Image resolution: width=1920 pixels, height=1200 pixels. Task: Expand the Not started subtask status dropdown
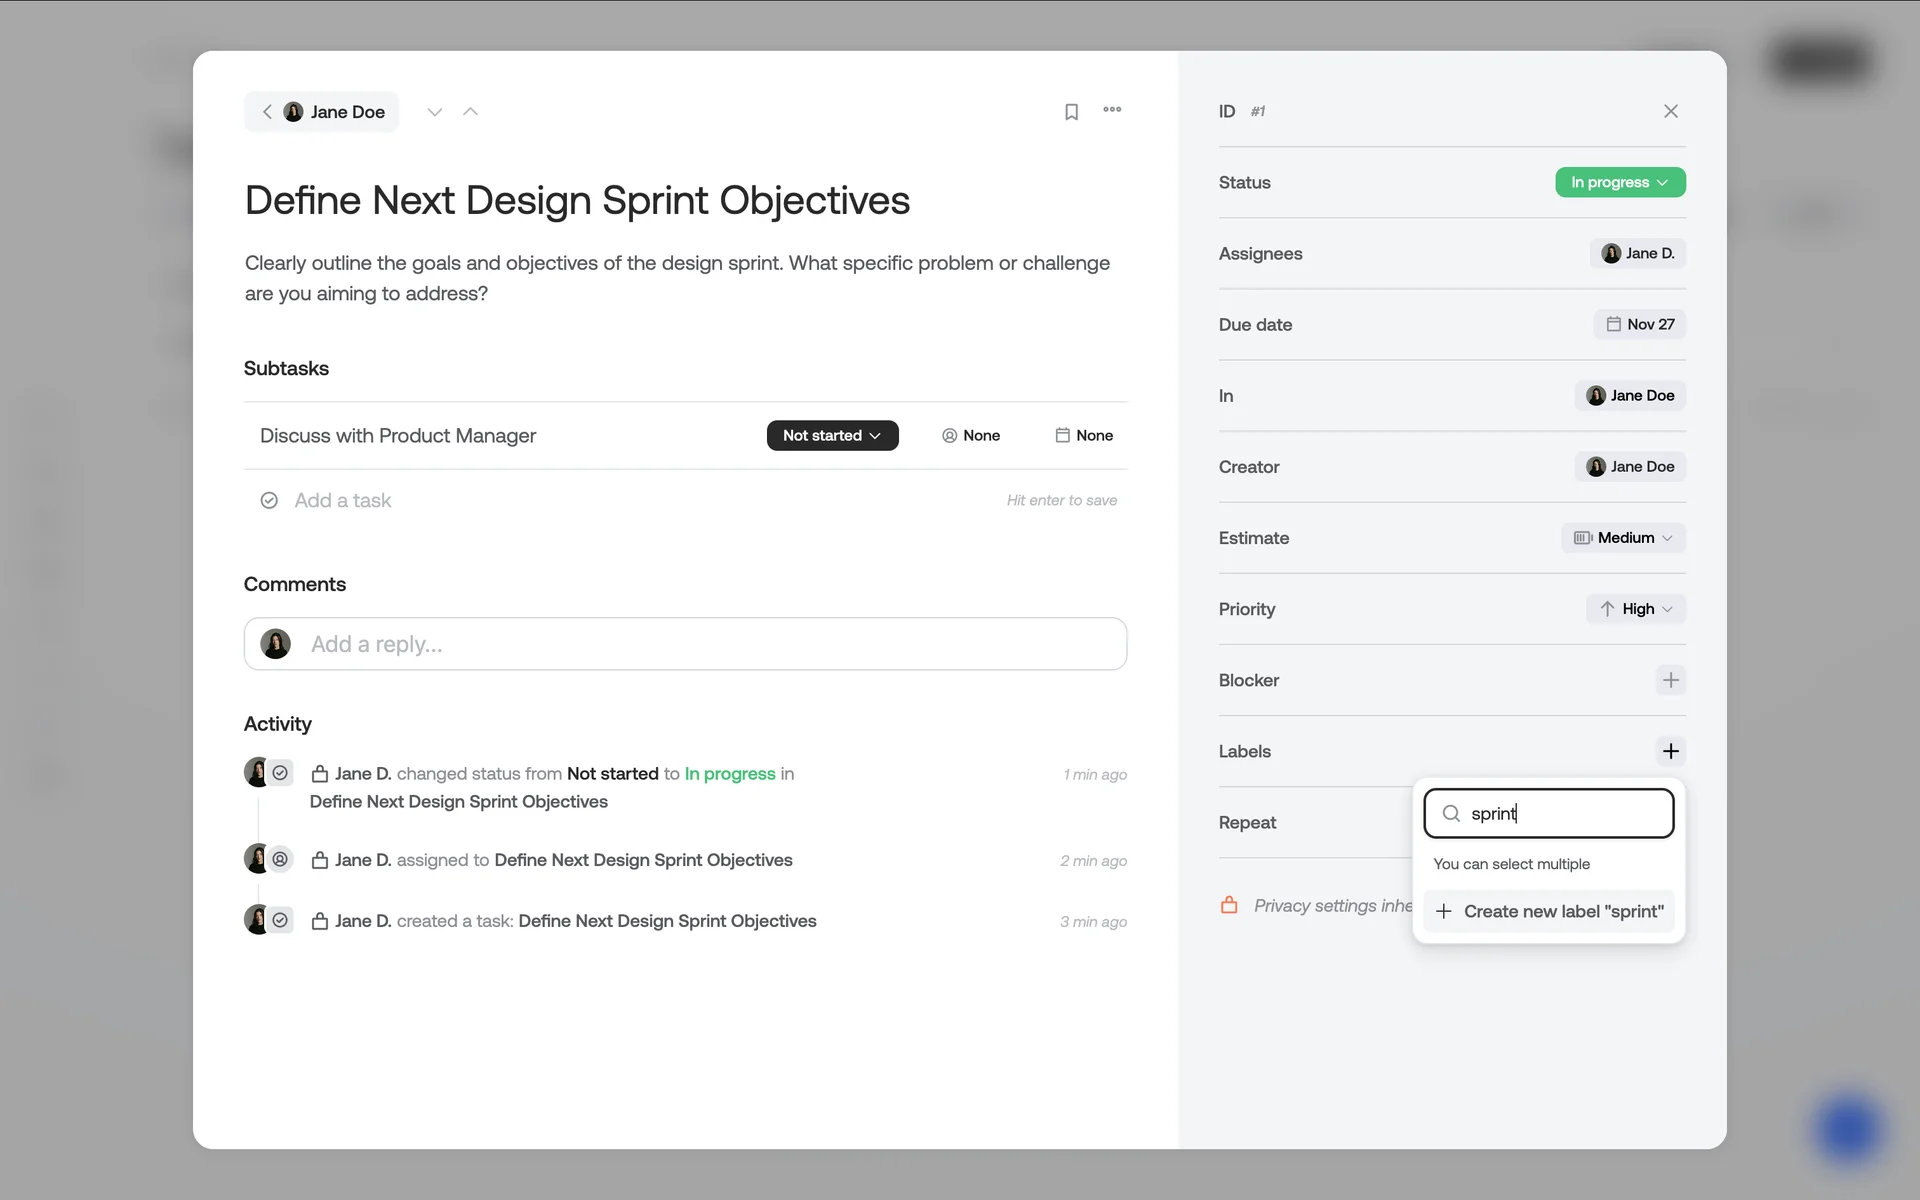click(x=832, y=435)
